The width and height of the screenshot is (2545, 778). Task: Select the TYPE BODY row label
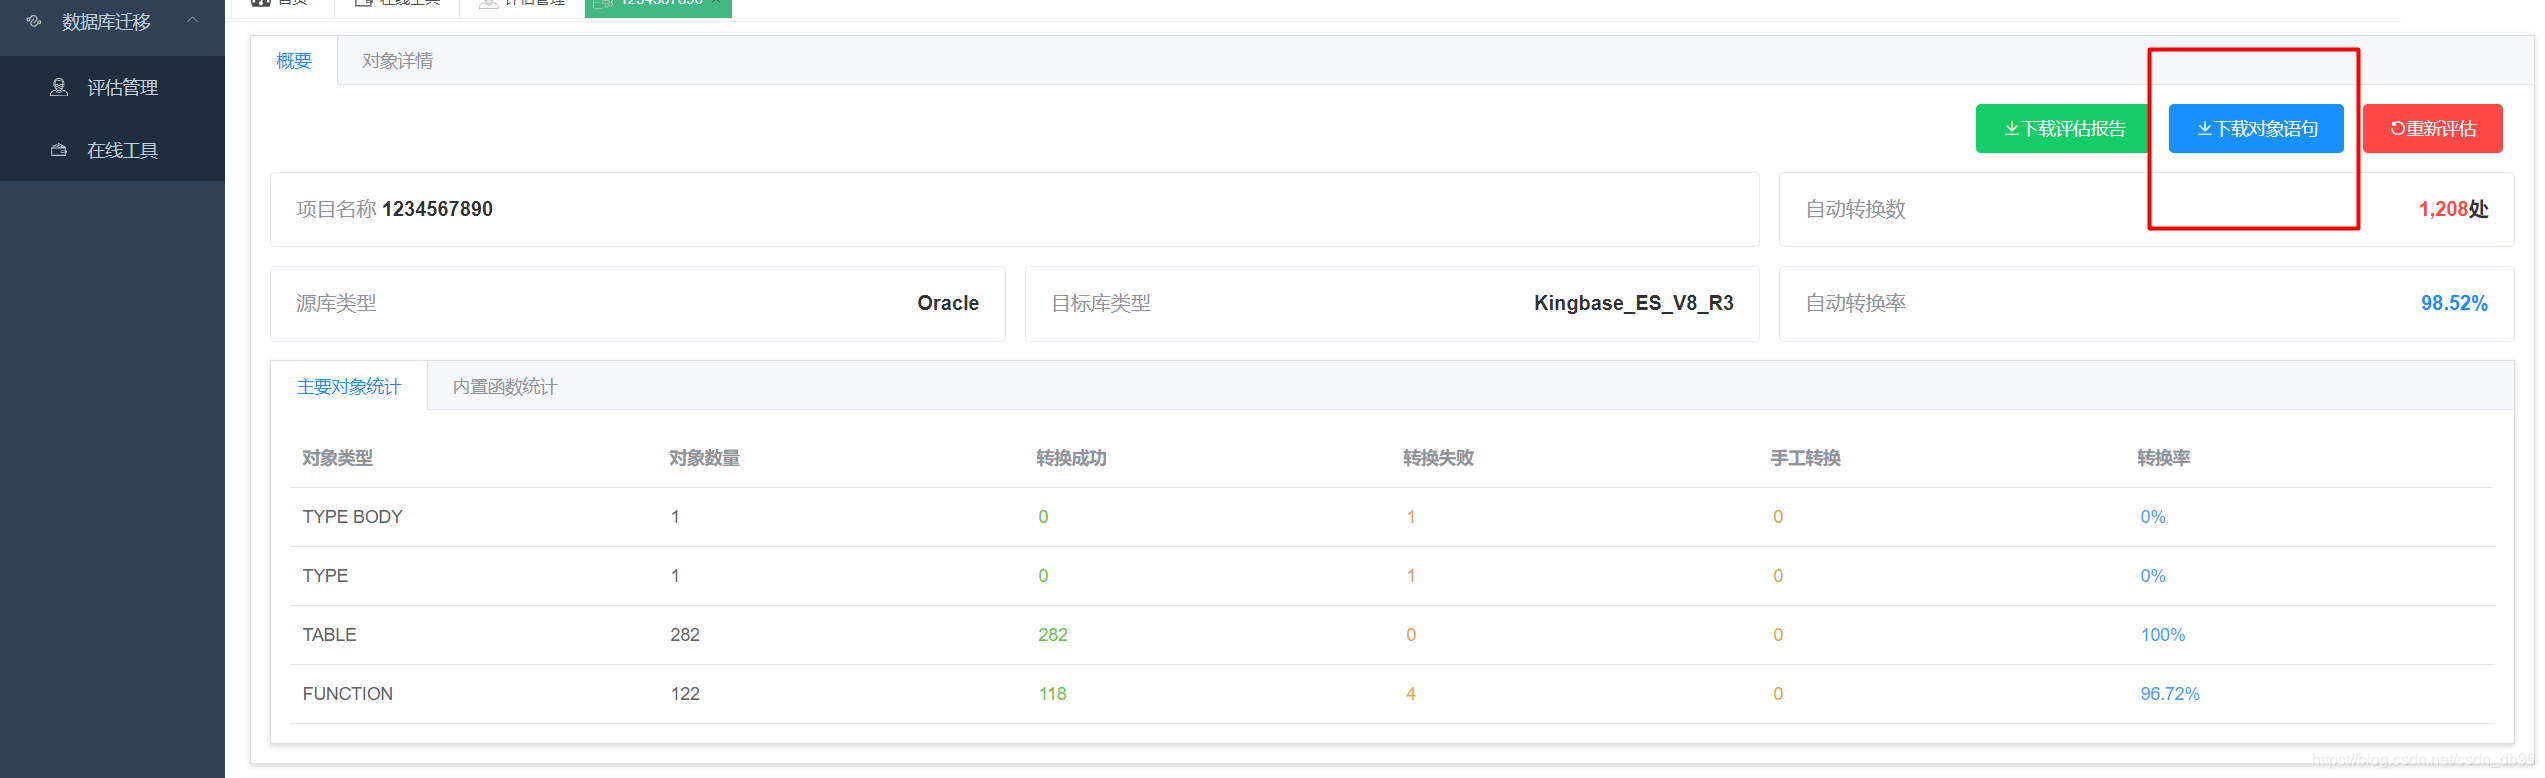click(x=352, y=517)
